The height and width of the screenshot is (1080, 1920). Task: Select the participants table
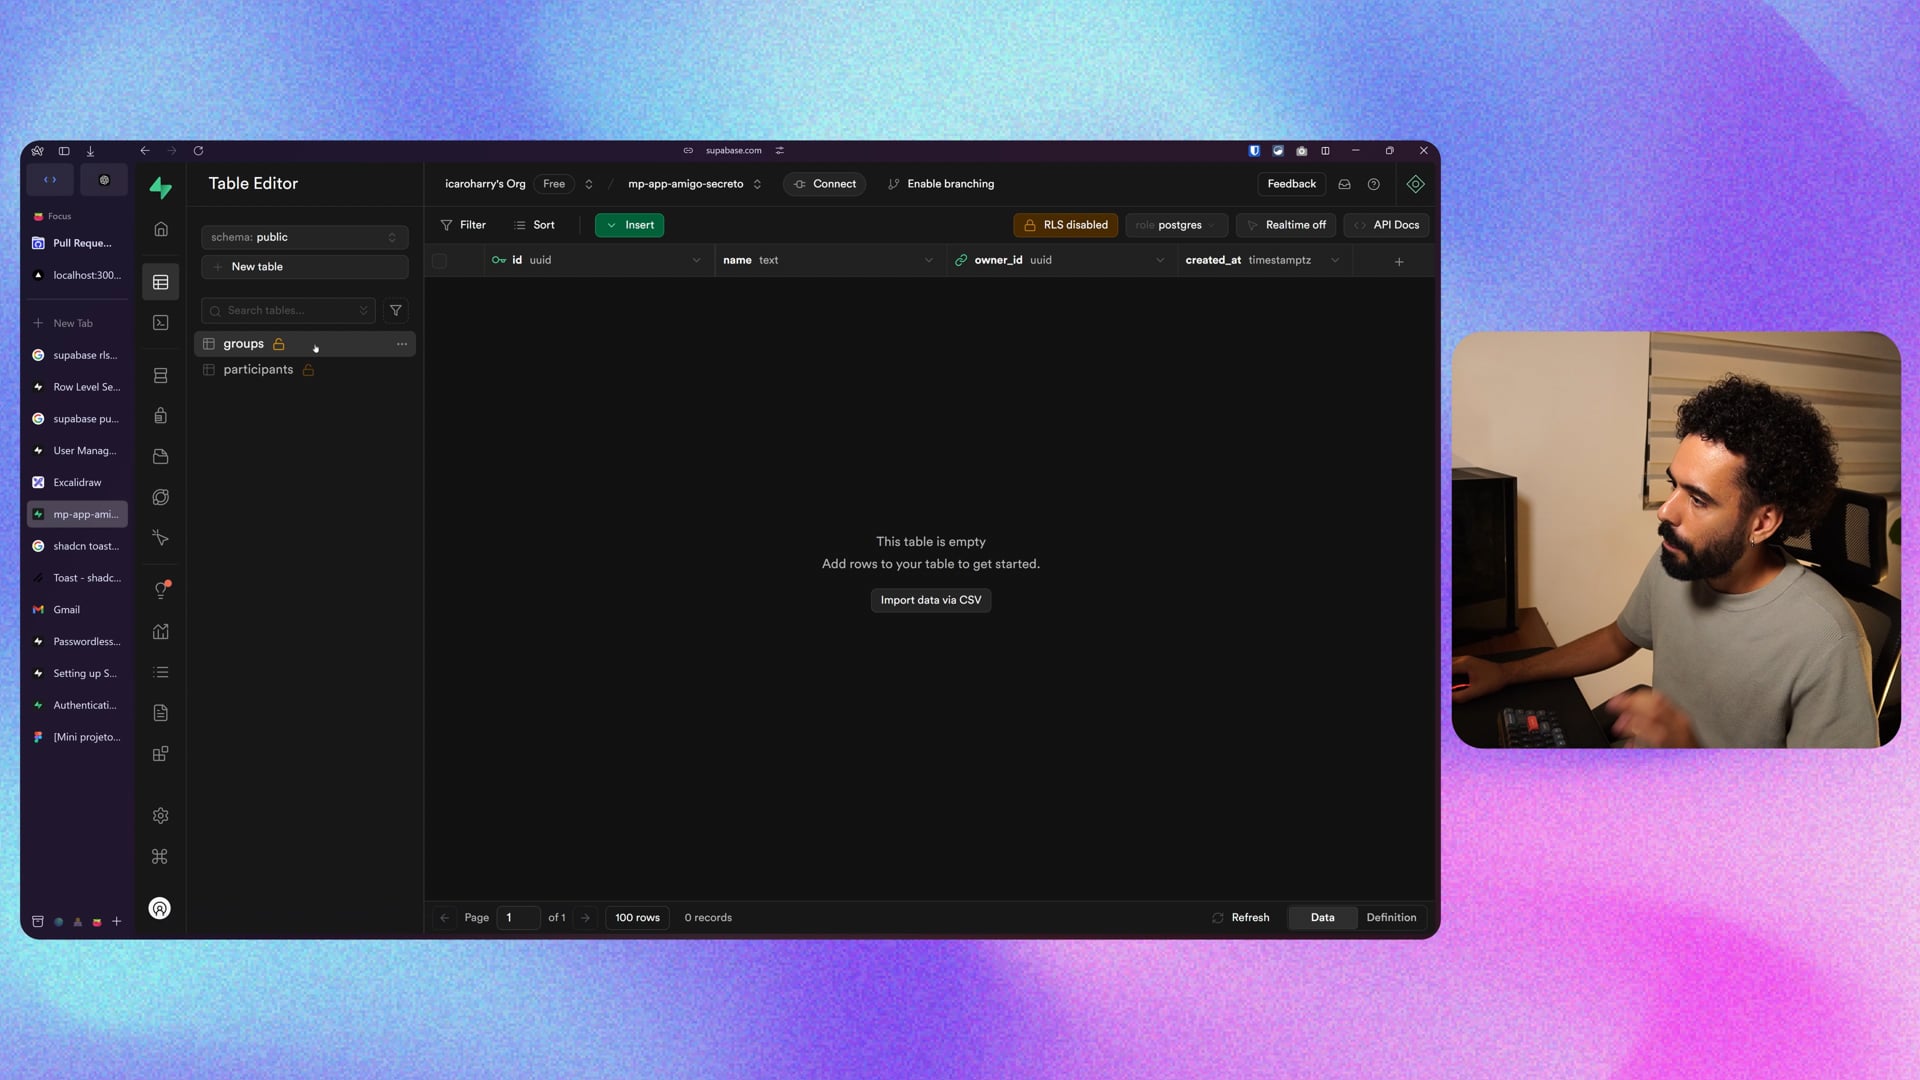(x=258, y=370)
